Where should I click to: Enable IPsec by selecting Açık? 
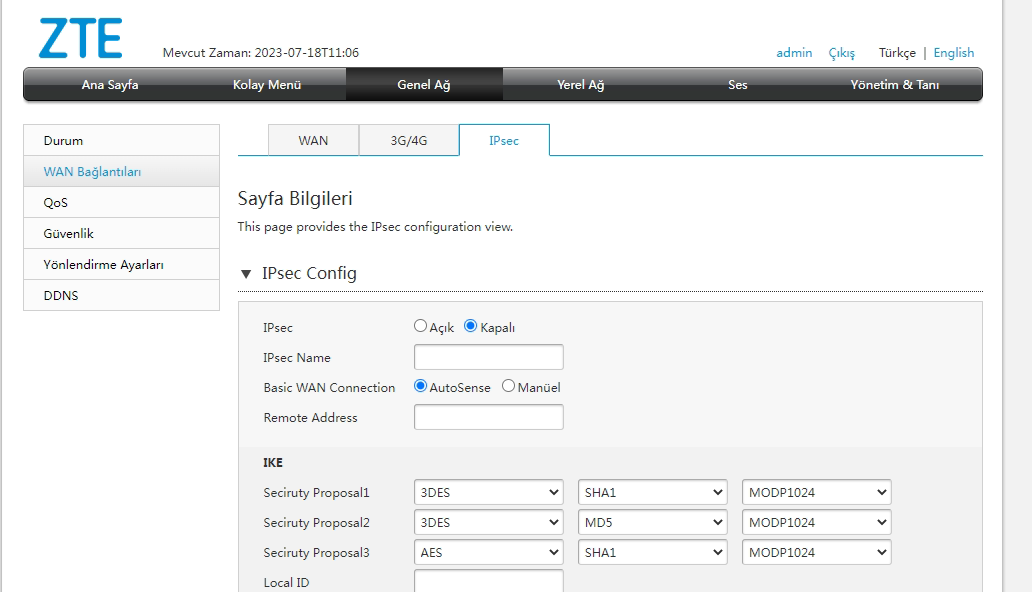[x=420, y=325]
